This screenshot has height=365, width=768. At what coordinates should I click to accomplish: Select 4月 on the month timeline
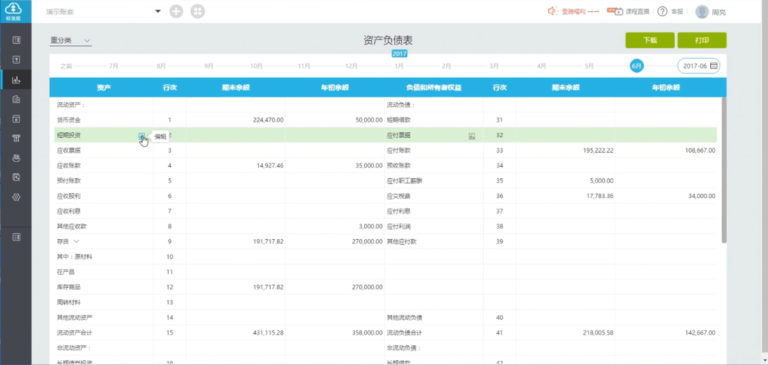pyautogui.click(x=541, y=66)
